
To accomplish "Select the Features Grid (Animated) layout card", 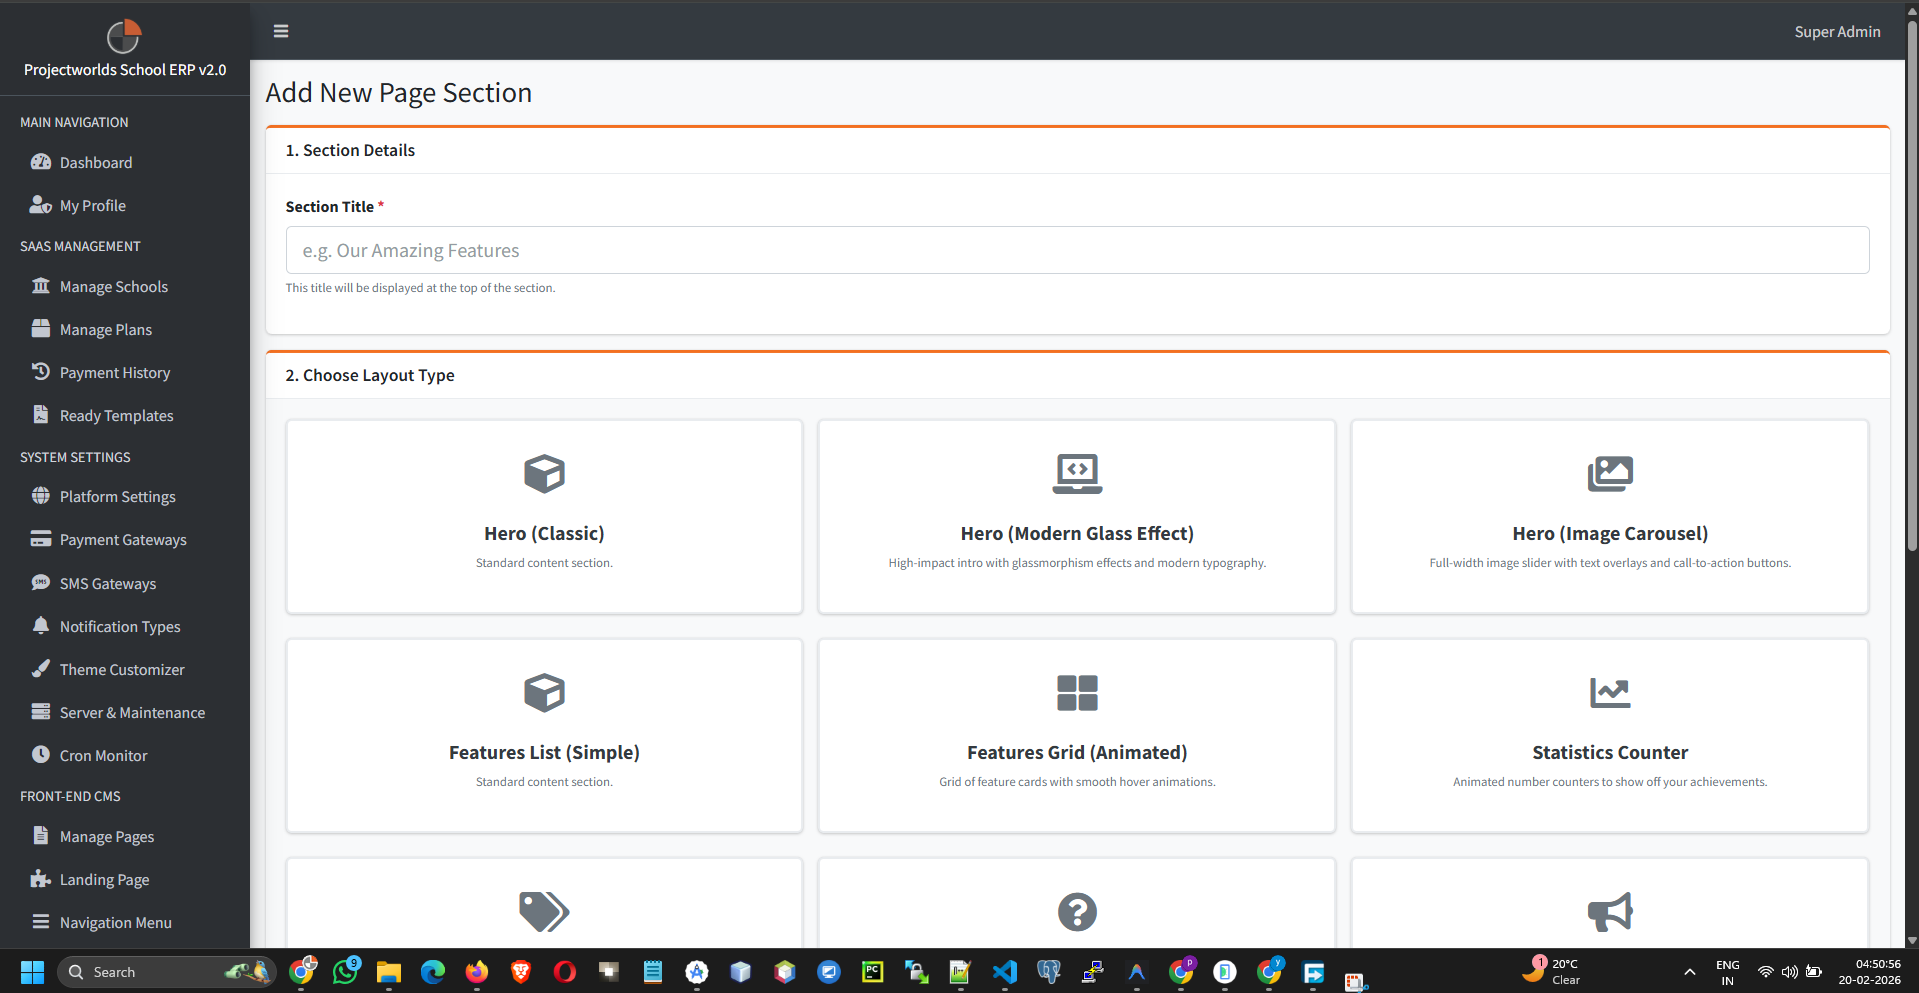I will (1076, 735).
